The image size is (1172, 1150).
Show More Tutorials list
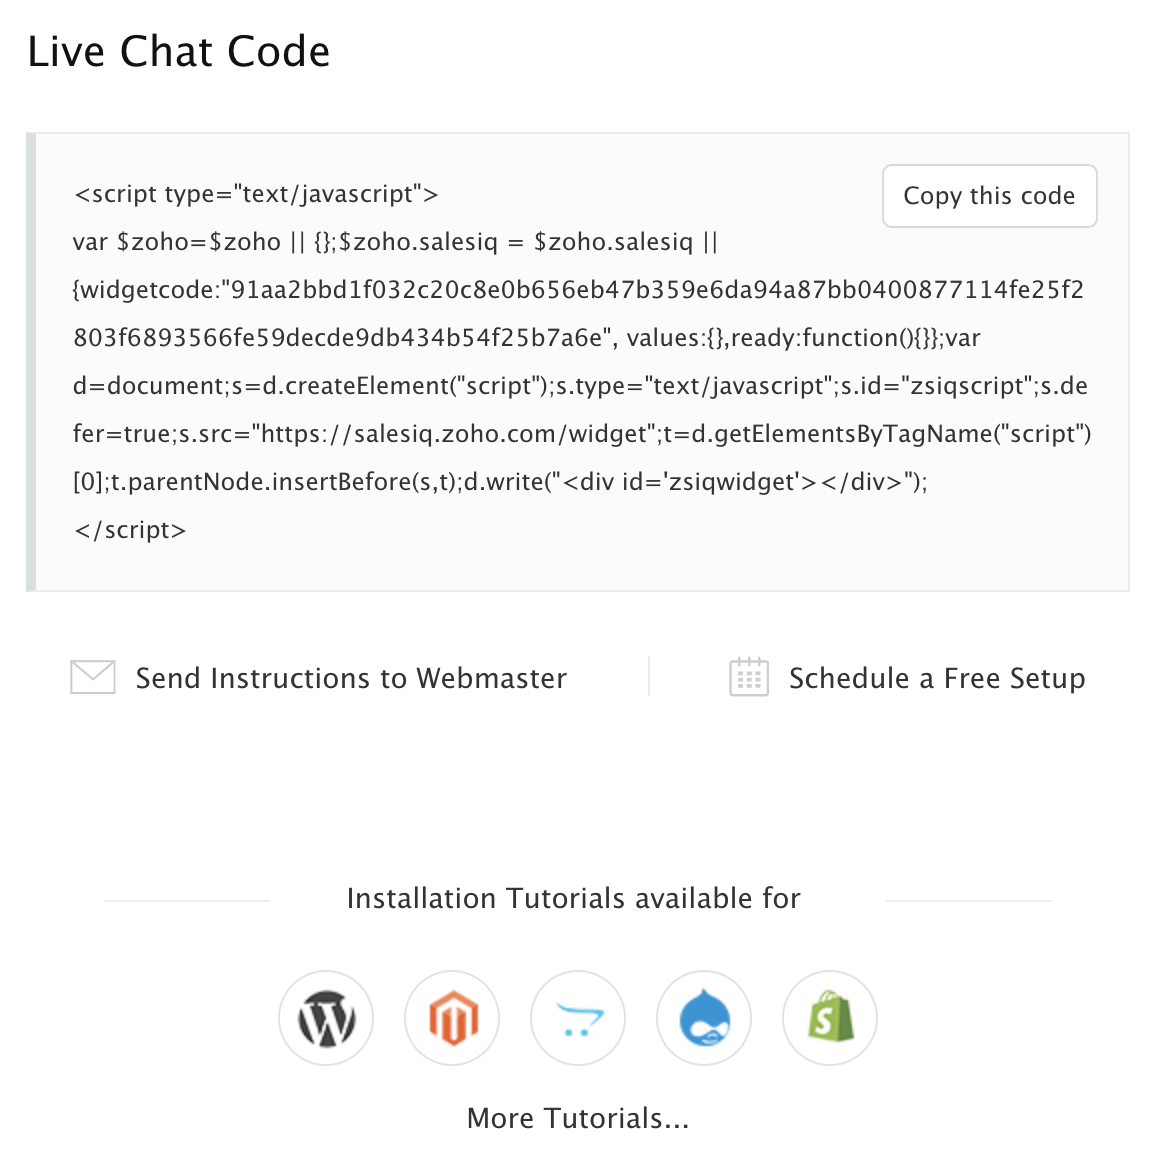(x=578, y=1118)
